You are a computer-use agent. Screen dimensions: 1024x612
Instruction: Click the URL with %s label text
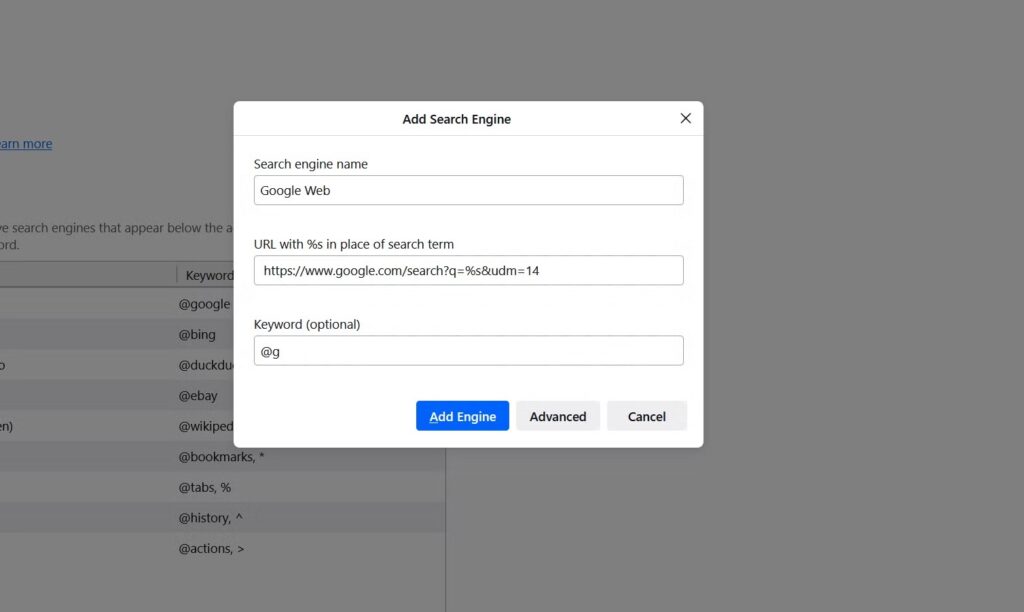354,244
